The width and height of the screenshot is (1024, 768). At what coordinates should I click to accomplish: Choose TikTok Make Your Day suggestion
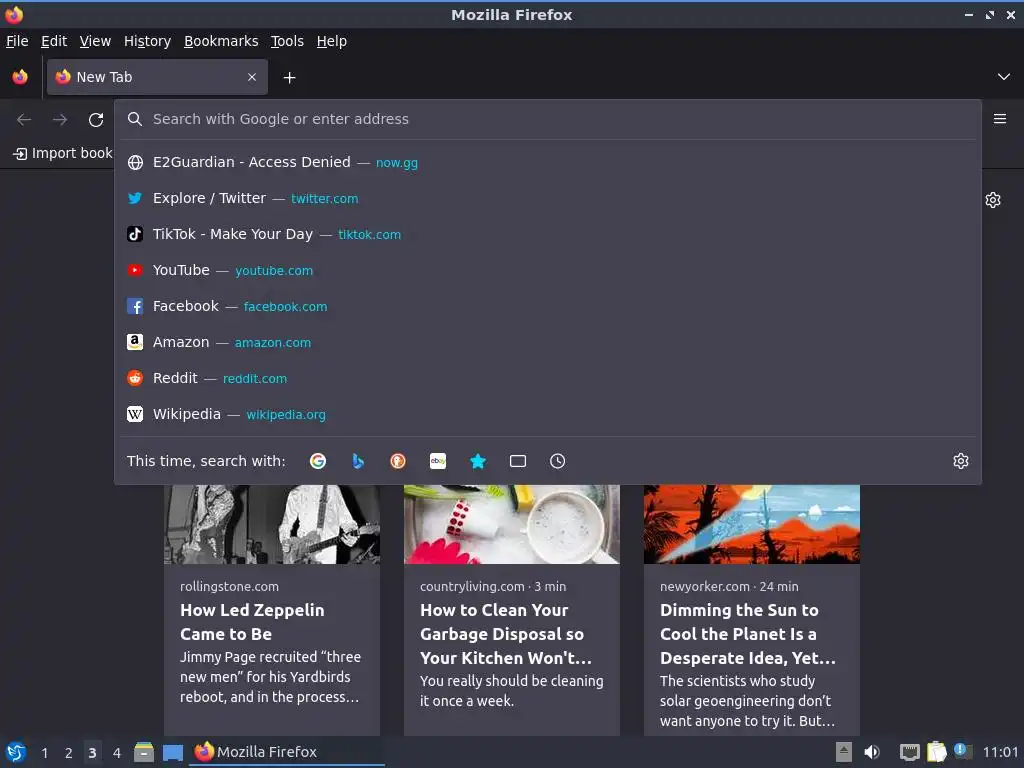547,234
